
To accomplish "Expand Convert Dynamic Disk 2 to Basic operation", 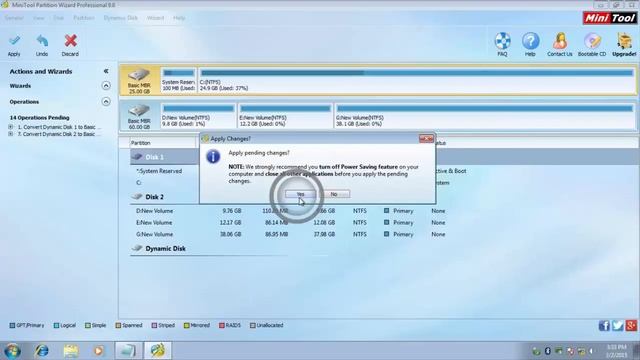I will (x=11, y=134).
